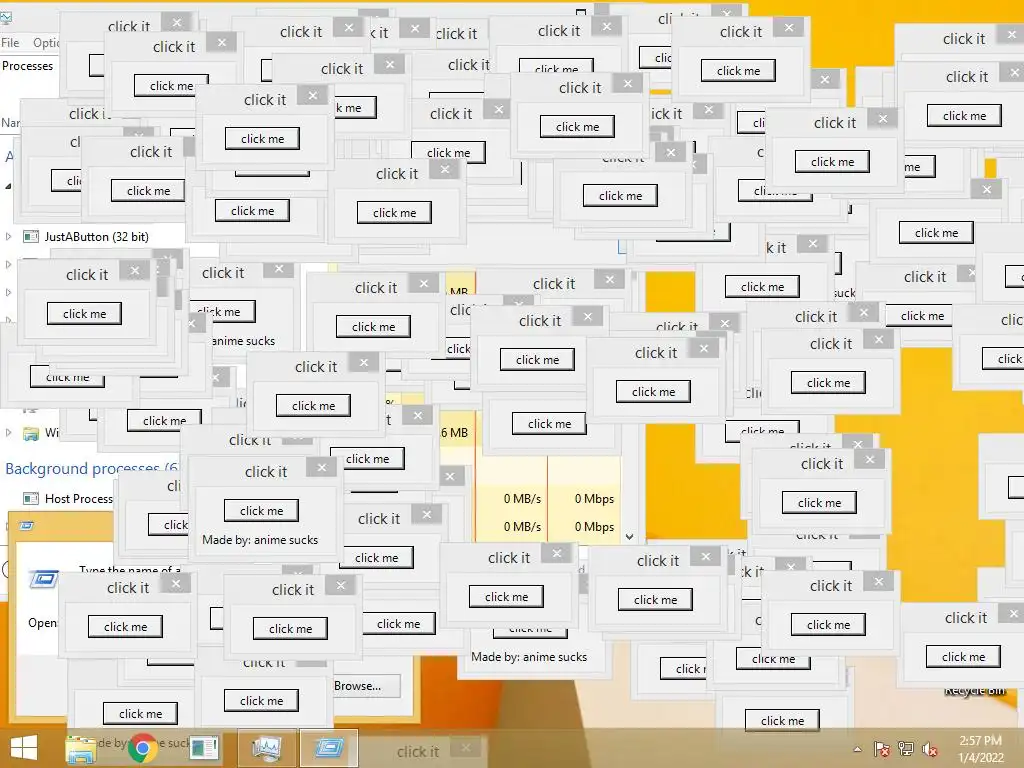Click the Host Process row icon
Image resolution: width=1024 pixels, height=768 pixels.
click(31, 499)
